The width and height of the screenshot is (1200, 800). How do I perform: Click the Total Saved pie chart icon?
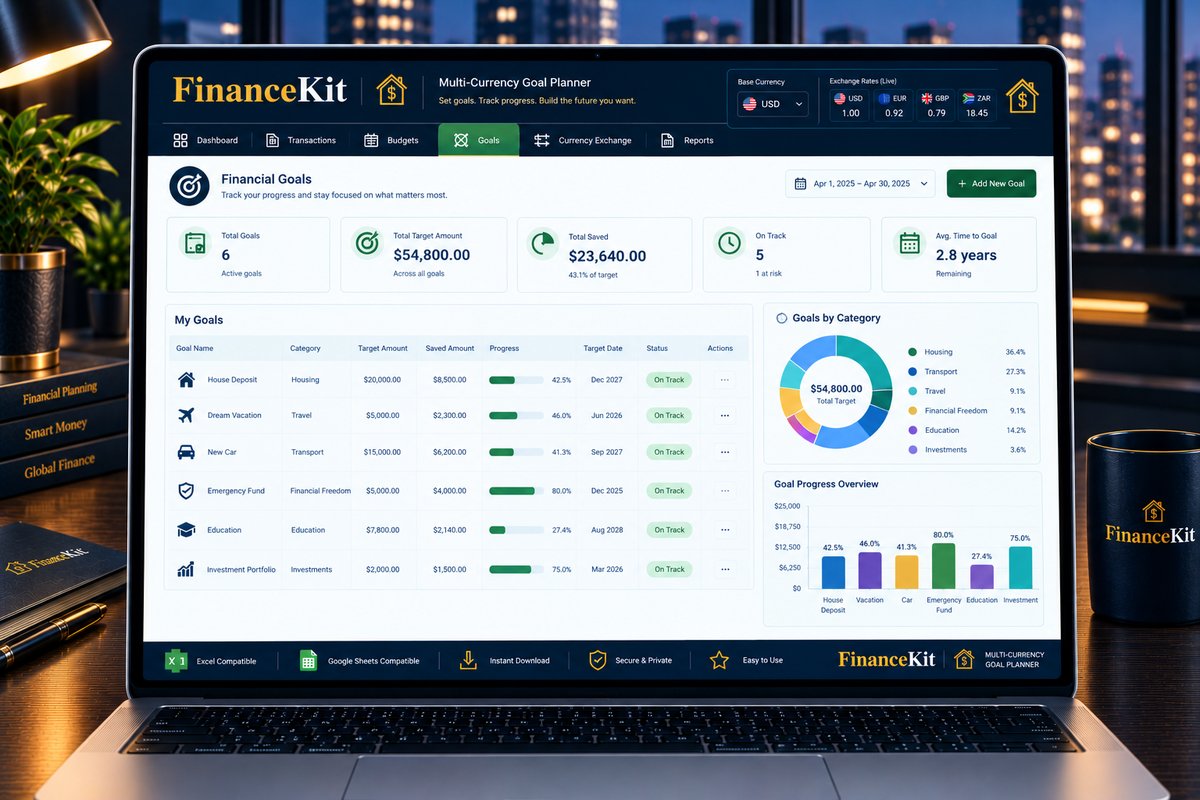(x=543, y=244)
